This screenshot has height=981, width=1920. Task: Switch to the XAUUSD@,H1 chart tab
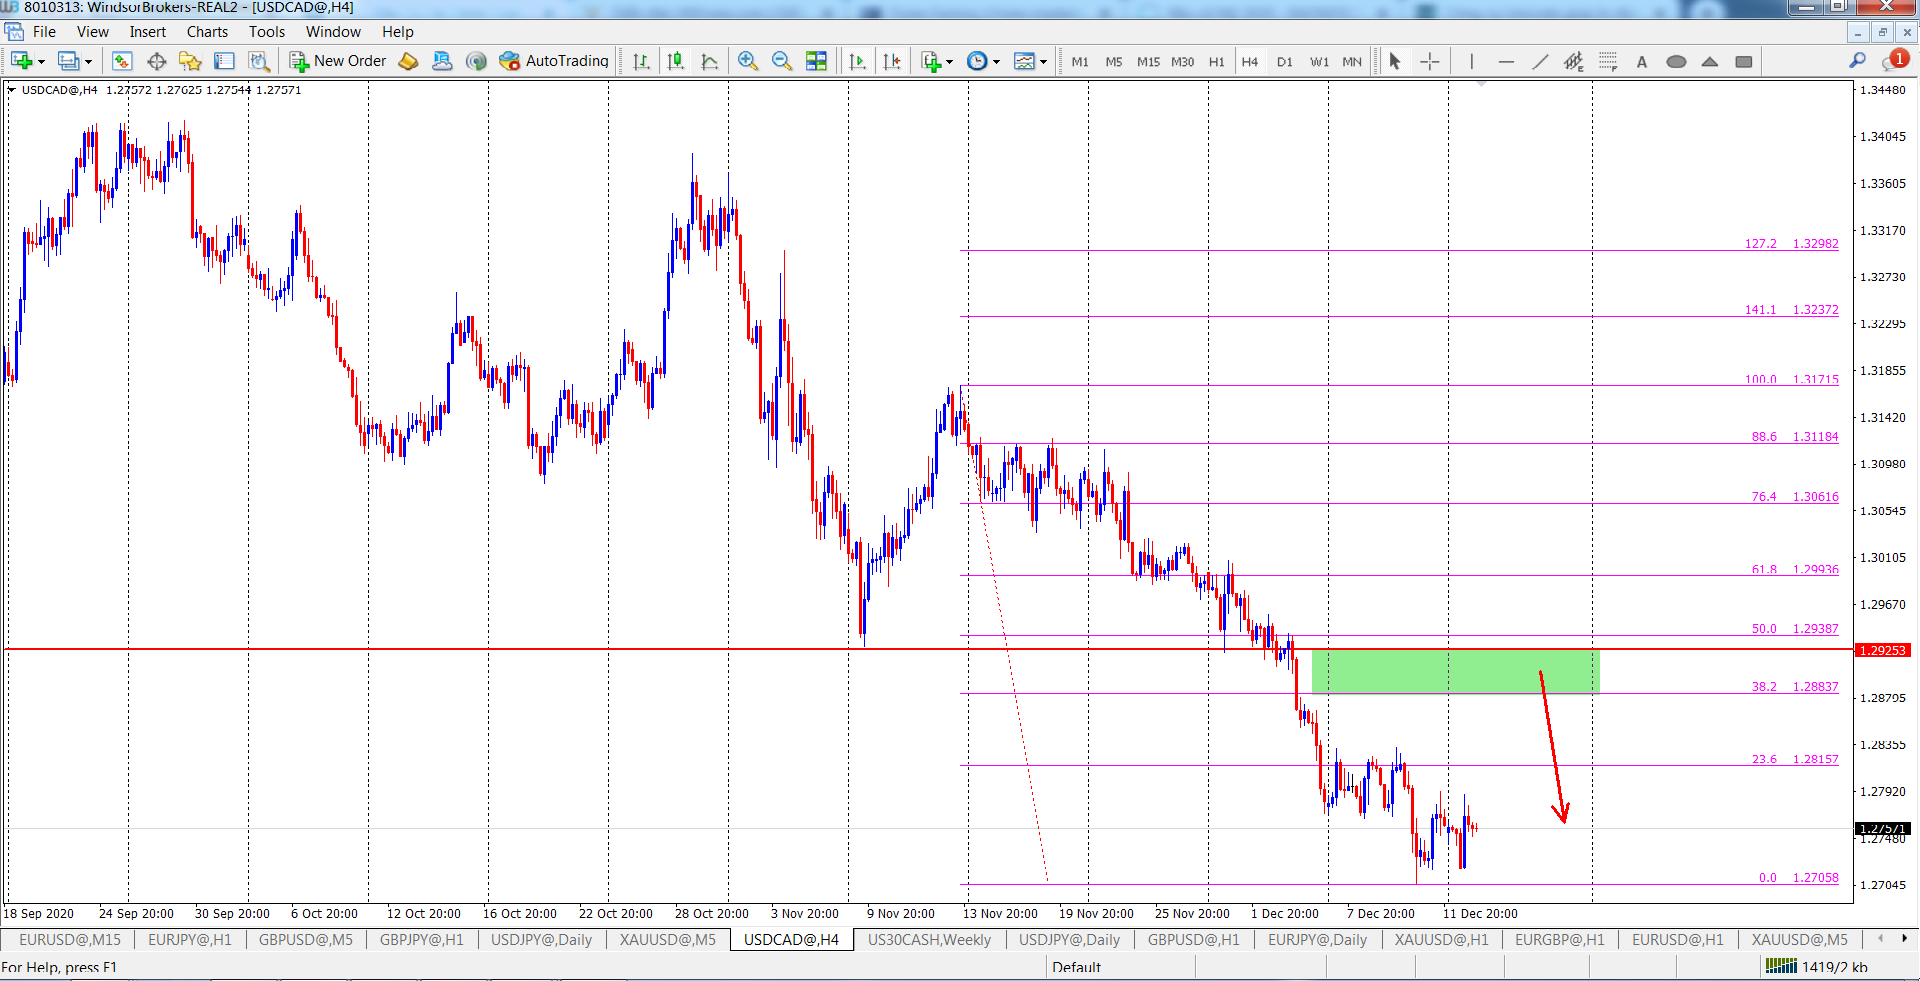click(x=1441, y=939)
